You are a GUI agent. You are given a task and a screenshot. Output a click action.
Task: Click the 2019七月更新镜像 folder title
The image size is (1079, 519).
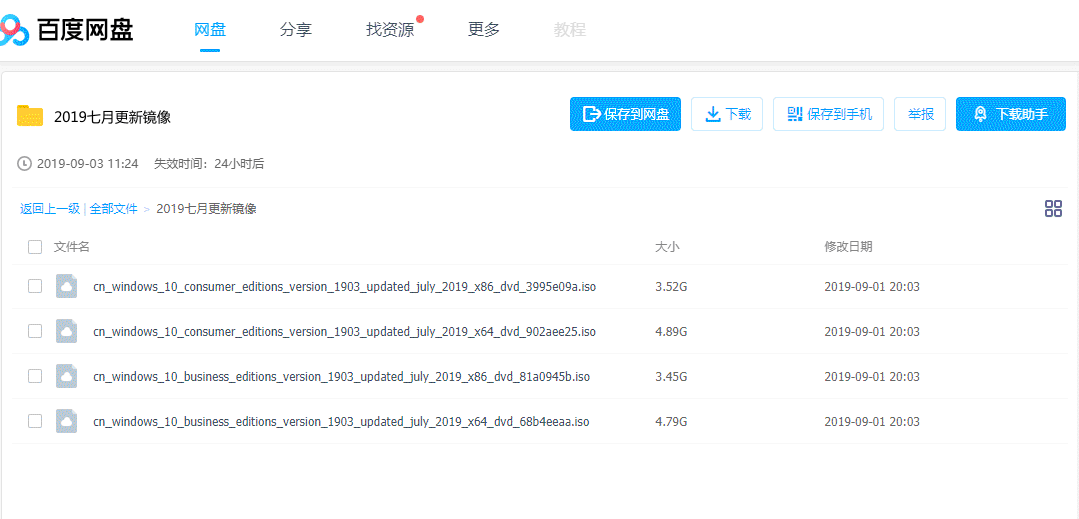(x=112, y=117)
